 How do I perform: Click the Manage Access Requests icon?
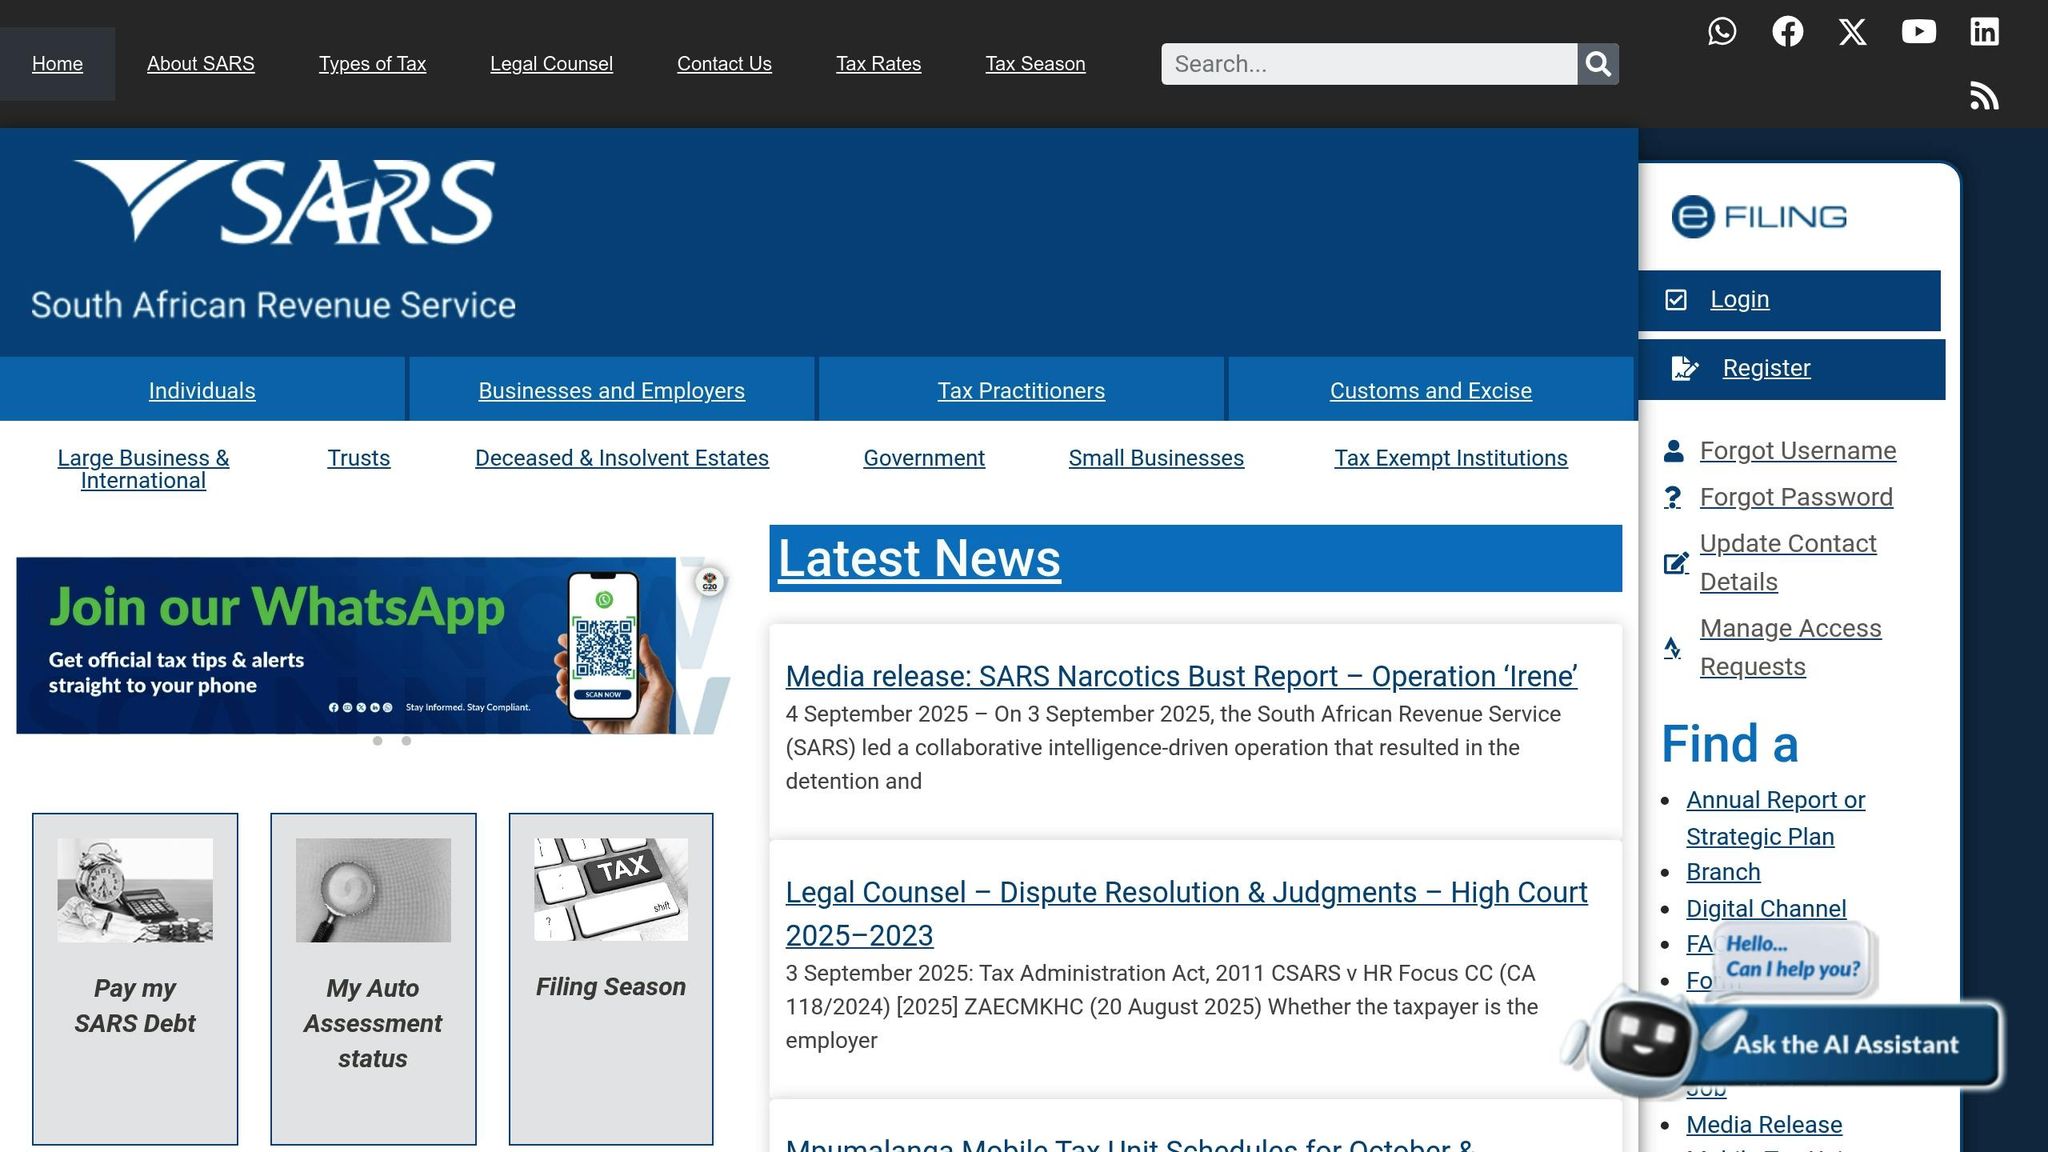[1672, 648]
